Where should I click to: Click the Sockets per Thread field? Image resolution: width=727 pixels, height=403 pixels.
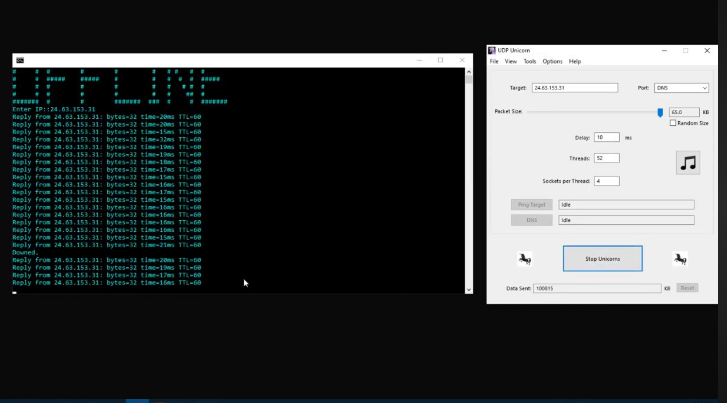tap(606, 181)
